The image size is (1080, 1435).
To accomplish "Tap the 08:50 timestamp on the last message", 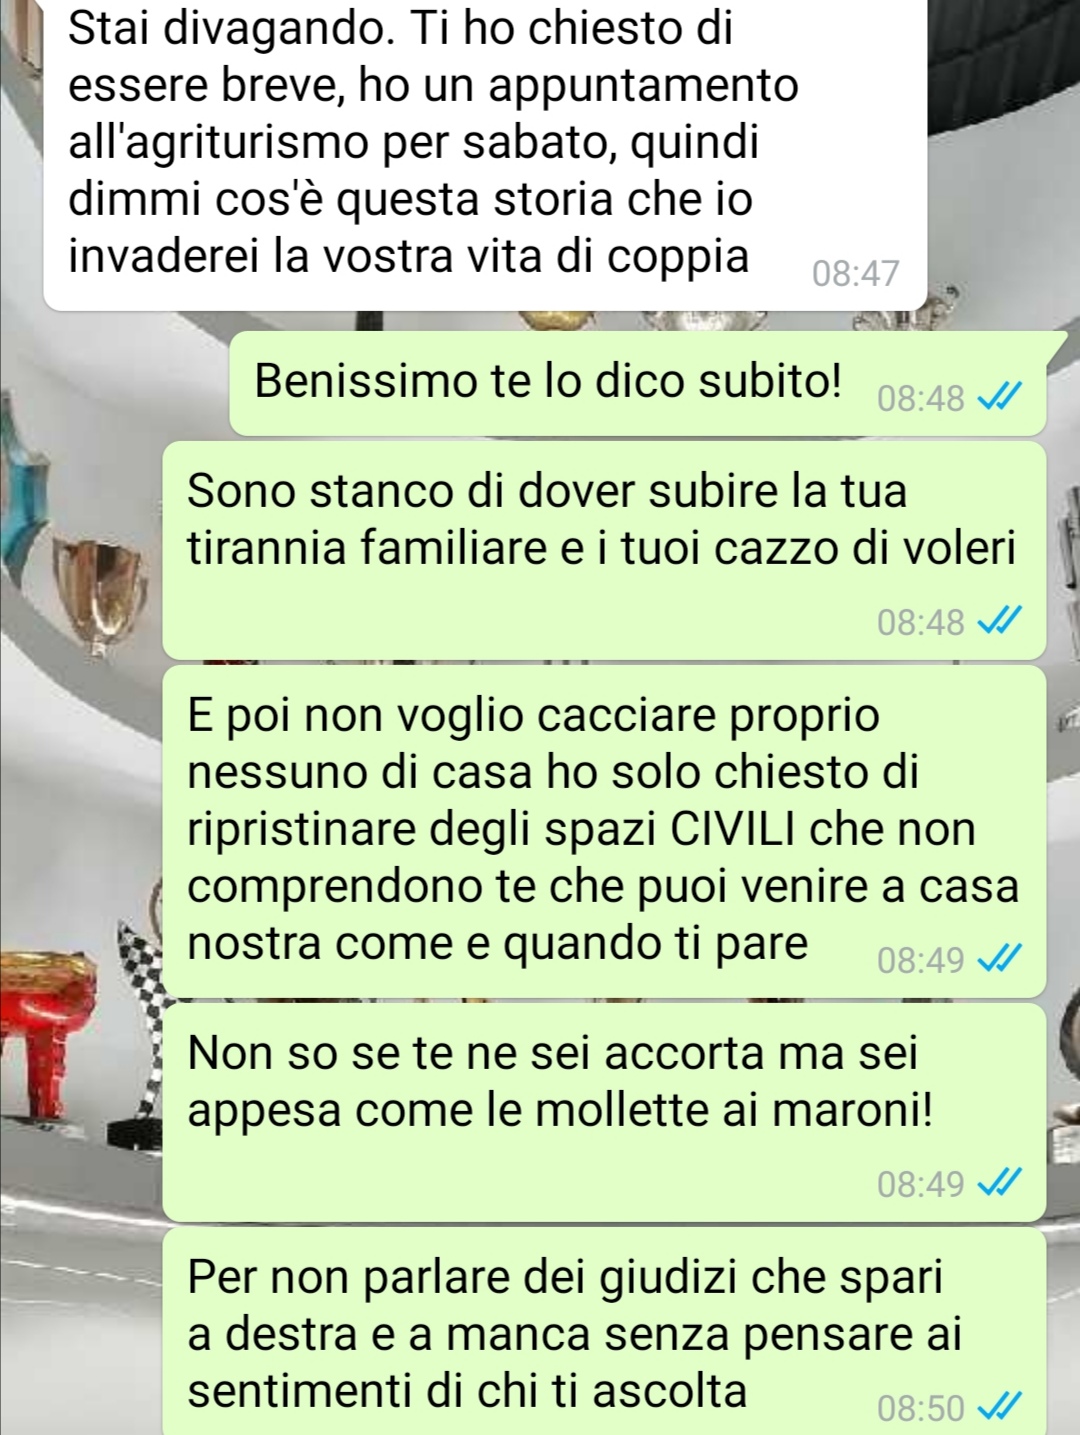I will (920, 1409).
